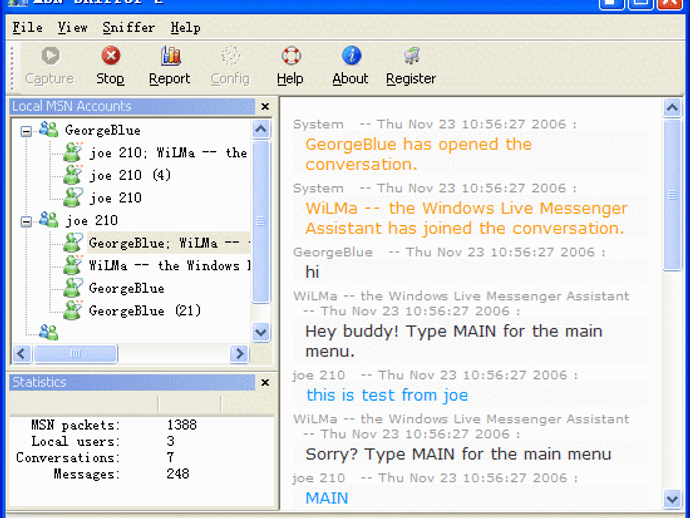Close the Local MSN Accounts panel

click(x=265, y=107)
